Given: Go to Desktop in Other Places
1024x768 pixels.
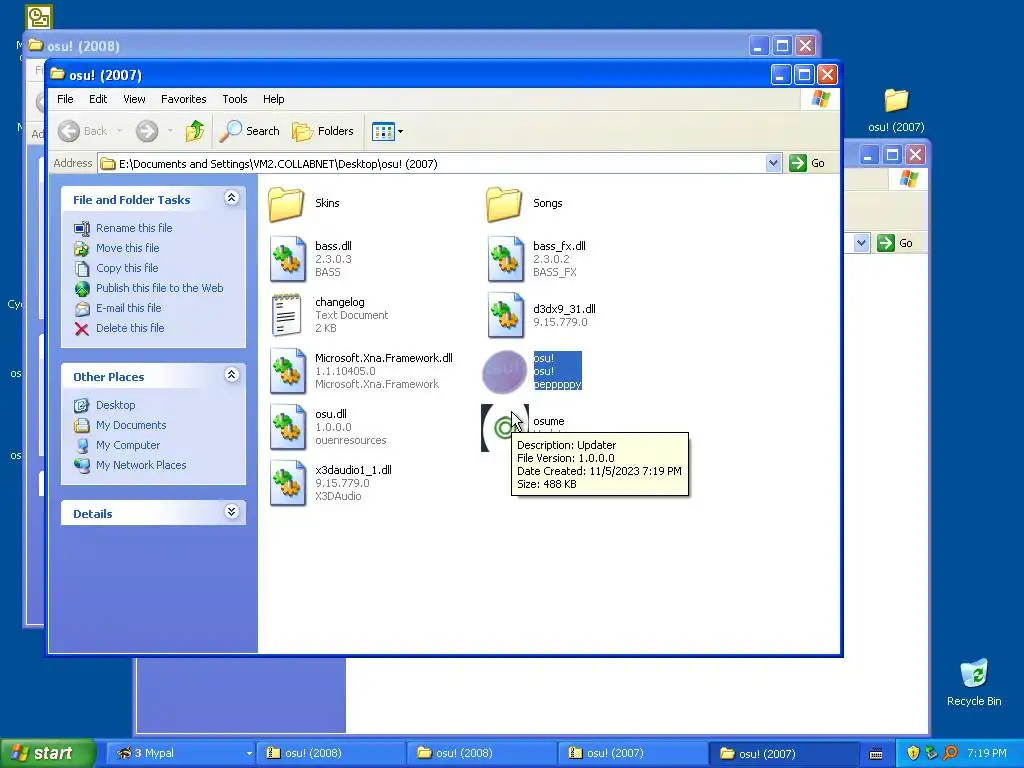Looking at the screenshot, I should 104,405.
